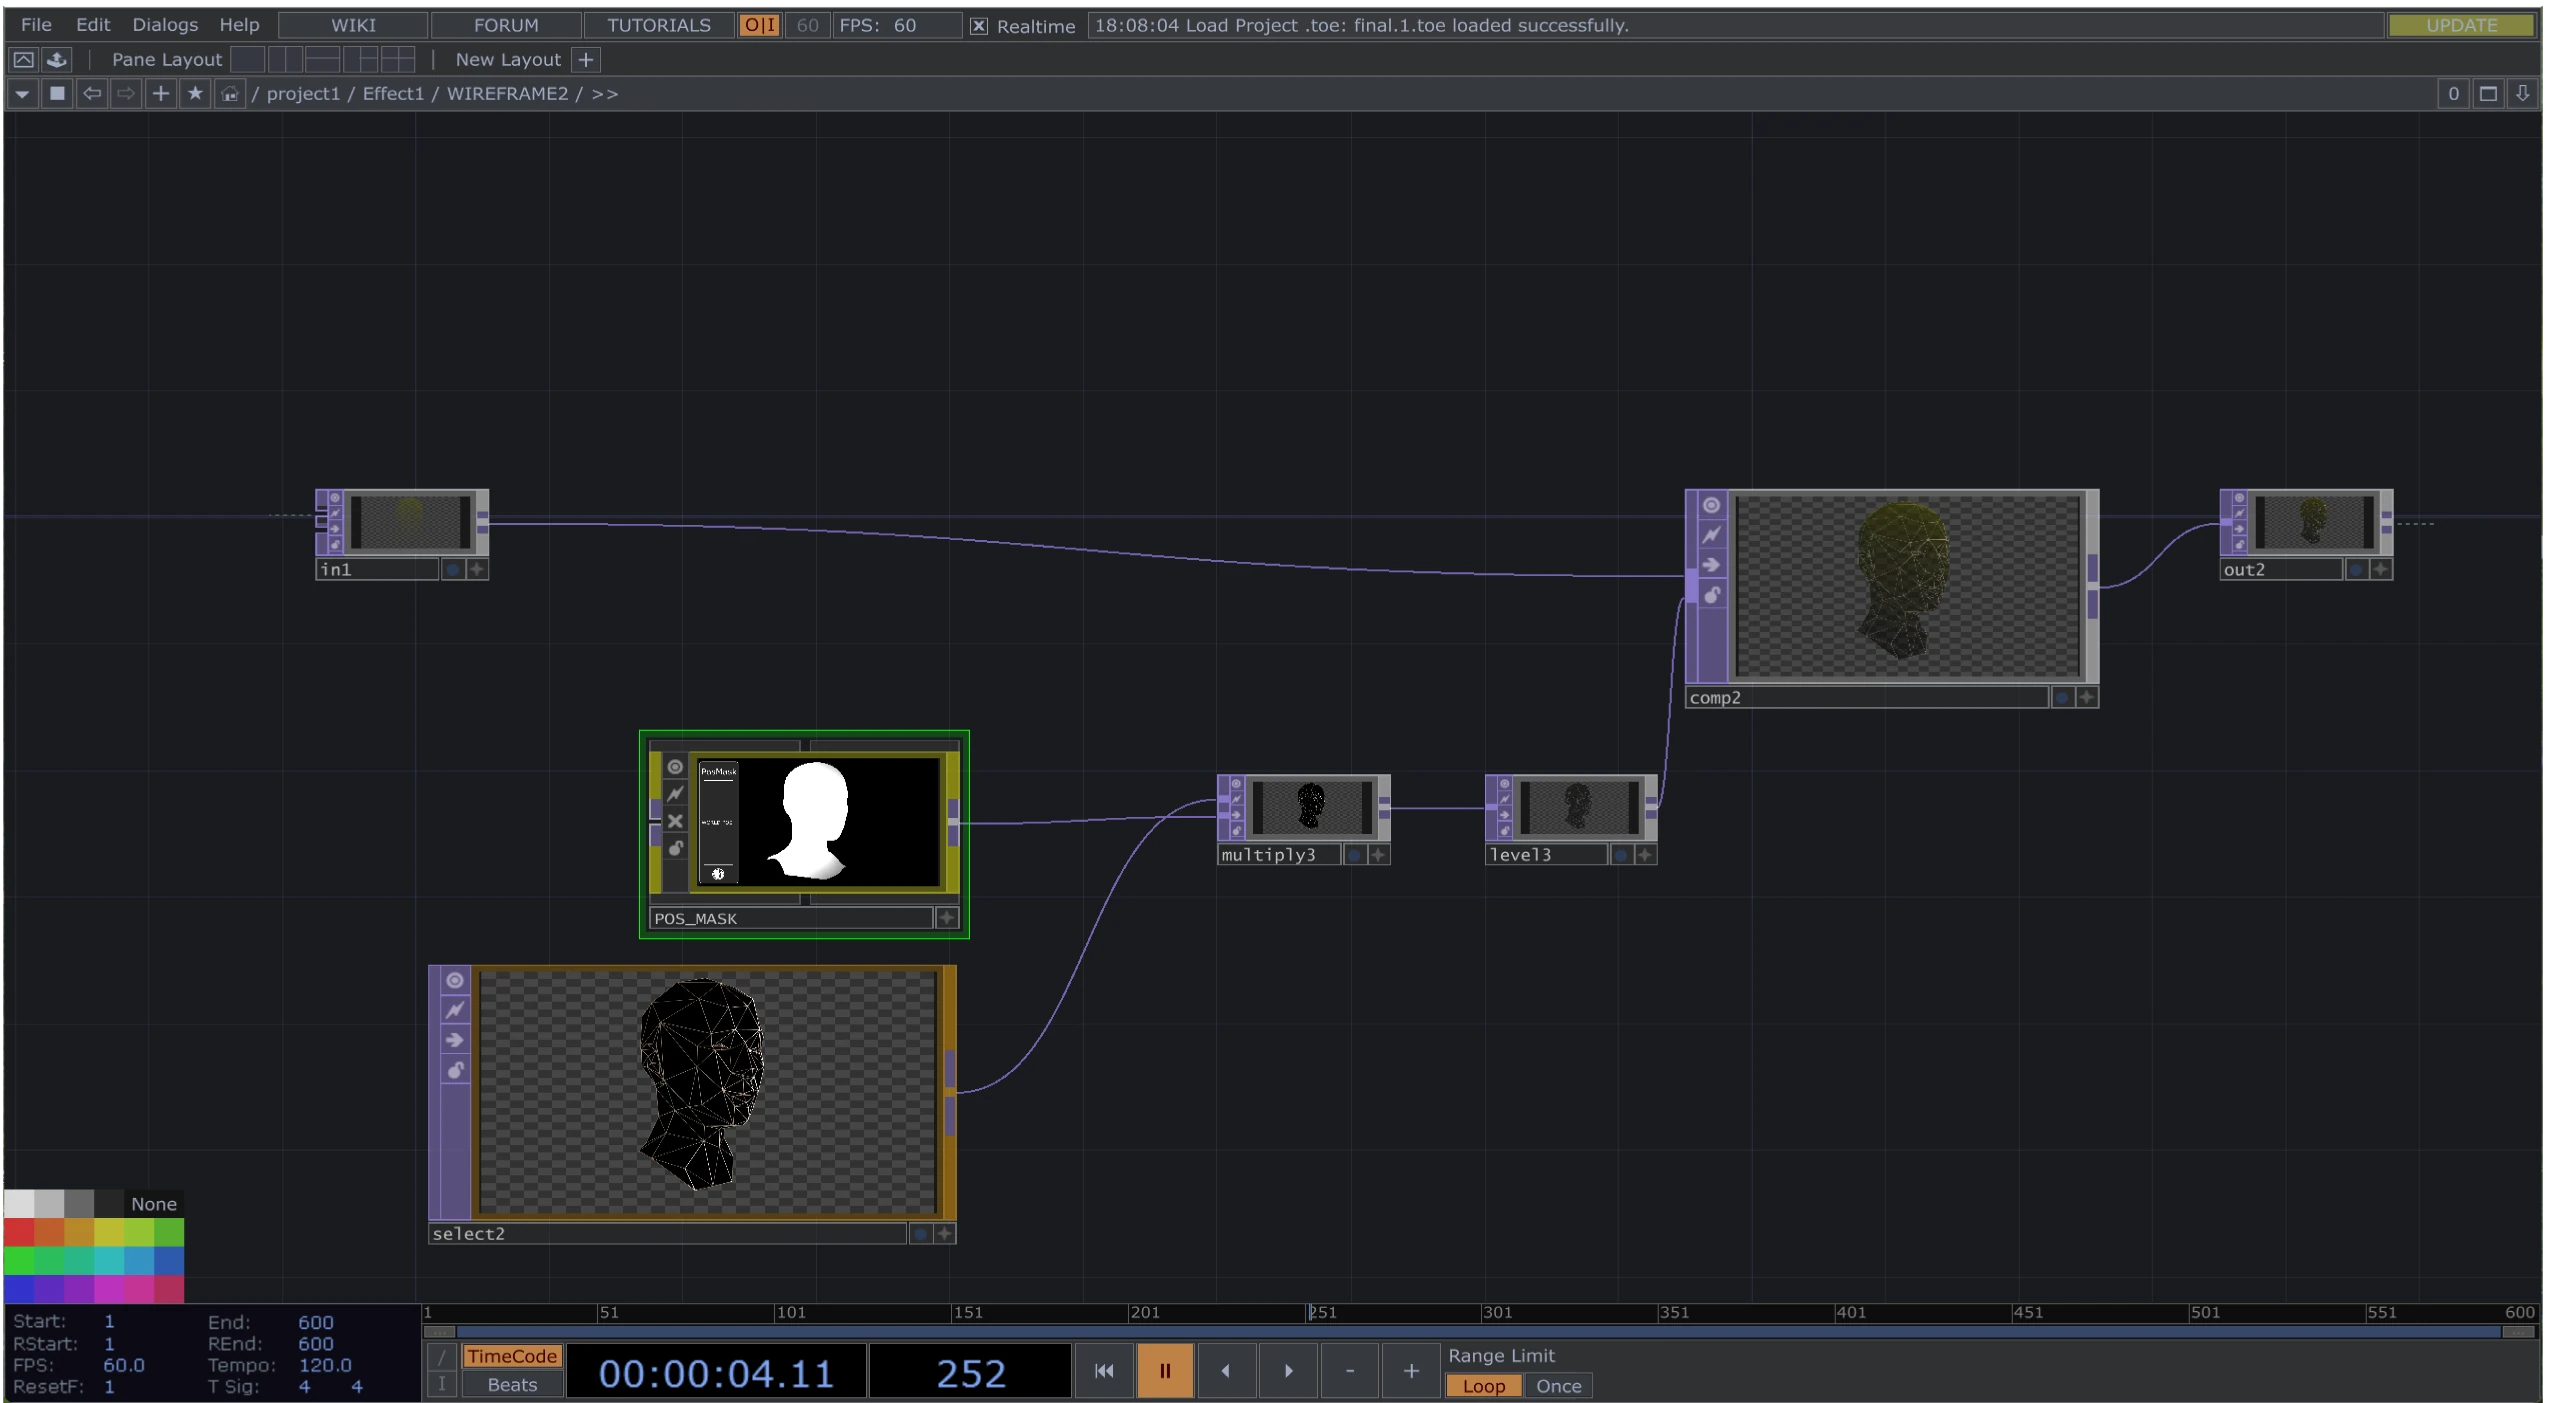Click frame 401 on timeline ruler
The width and height of the screenshot is (2553, 1403).
[1850, 1313]
